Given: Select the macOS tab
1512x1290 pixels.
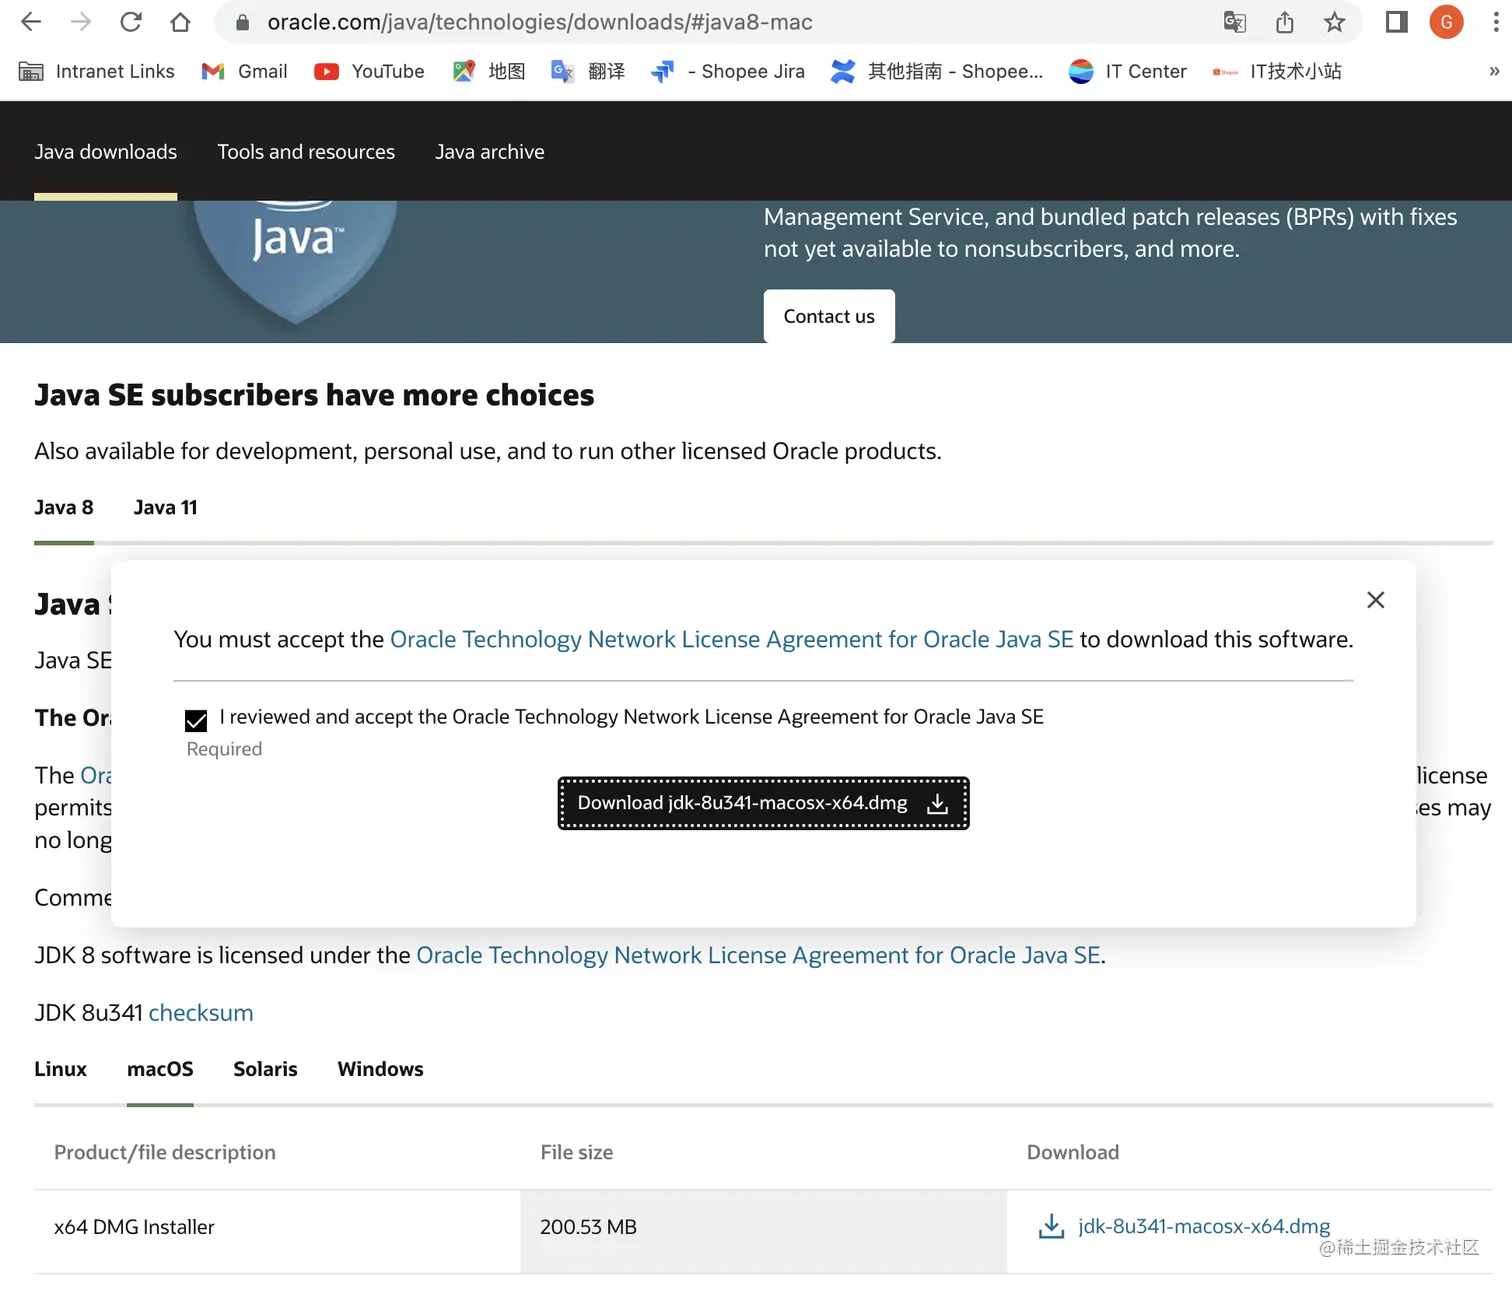Looking at the screenshot, I should 160,1069.
